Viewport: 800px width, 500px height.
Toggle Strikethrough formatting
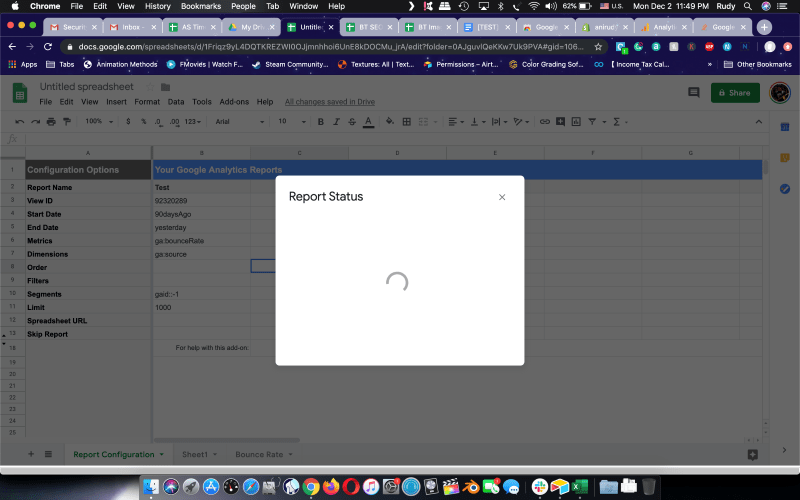[352, 121]
